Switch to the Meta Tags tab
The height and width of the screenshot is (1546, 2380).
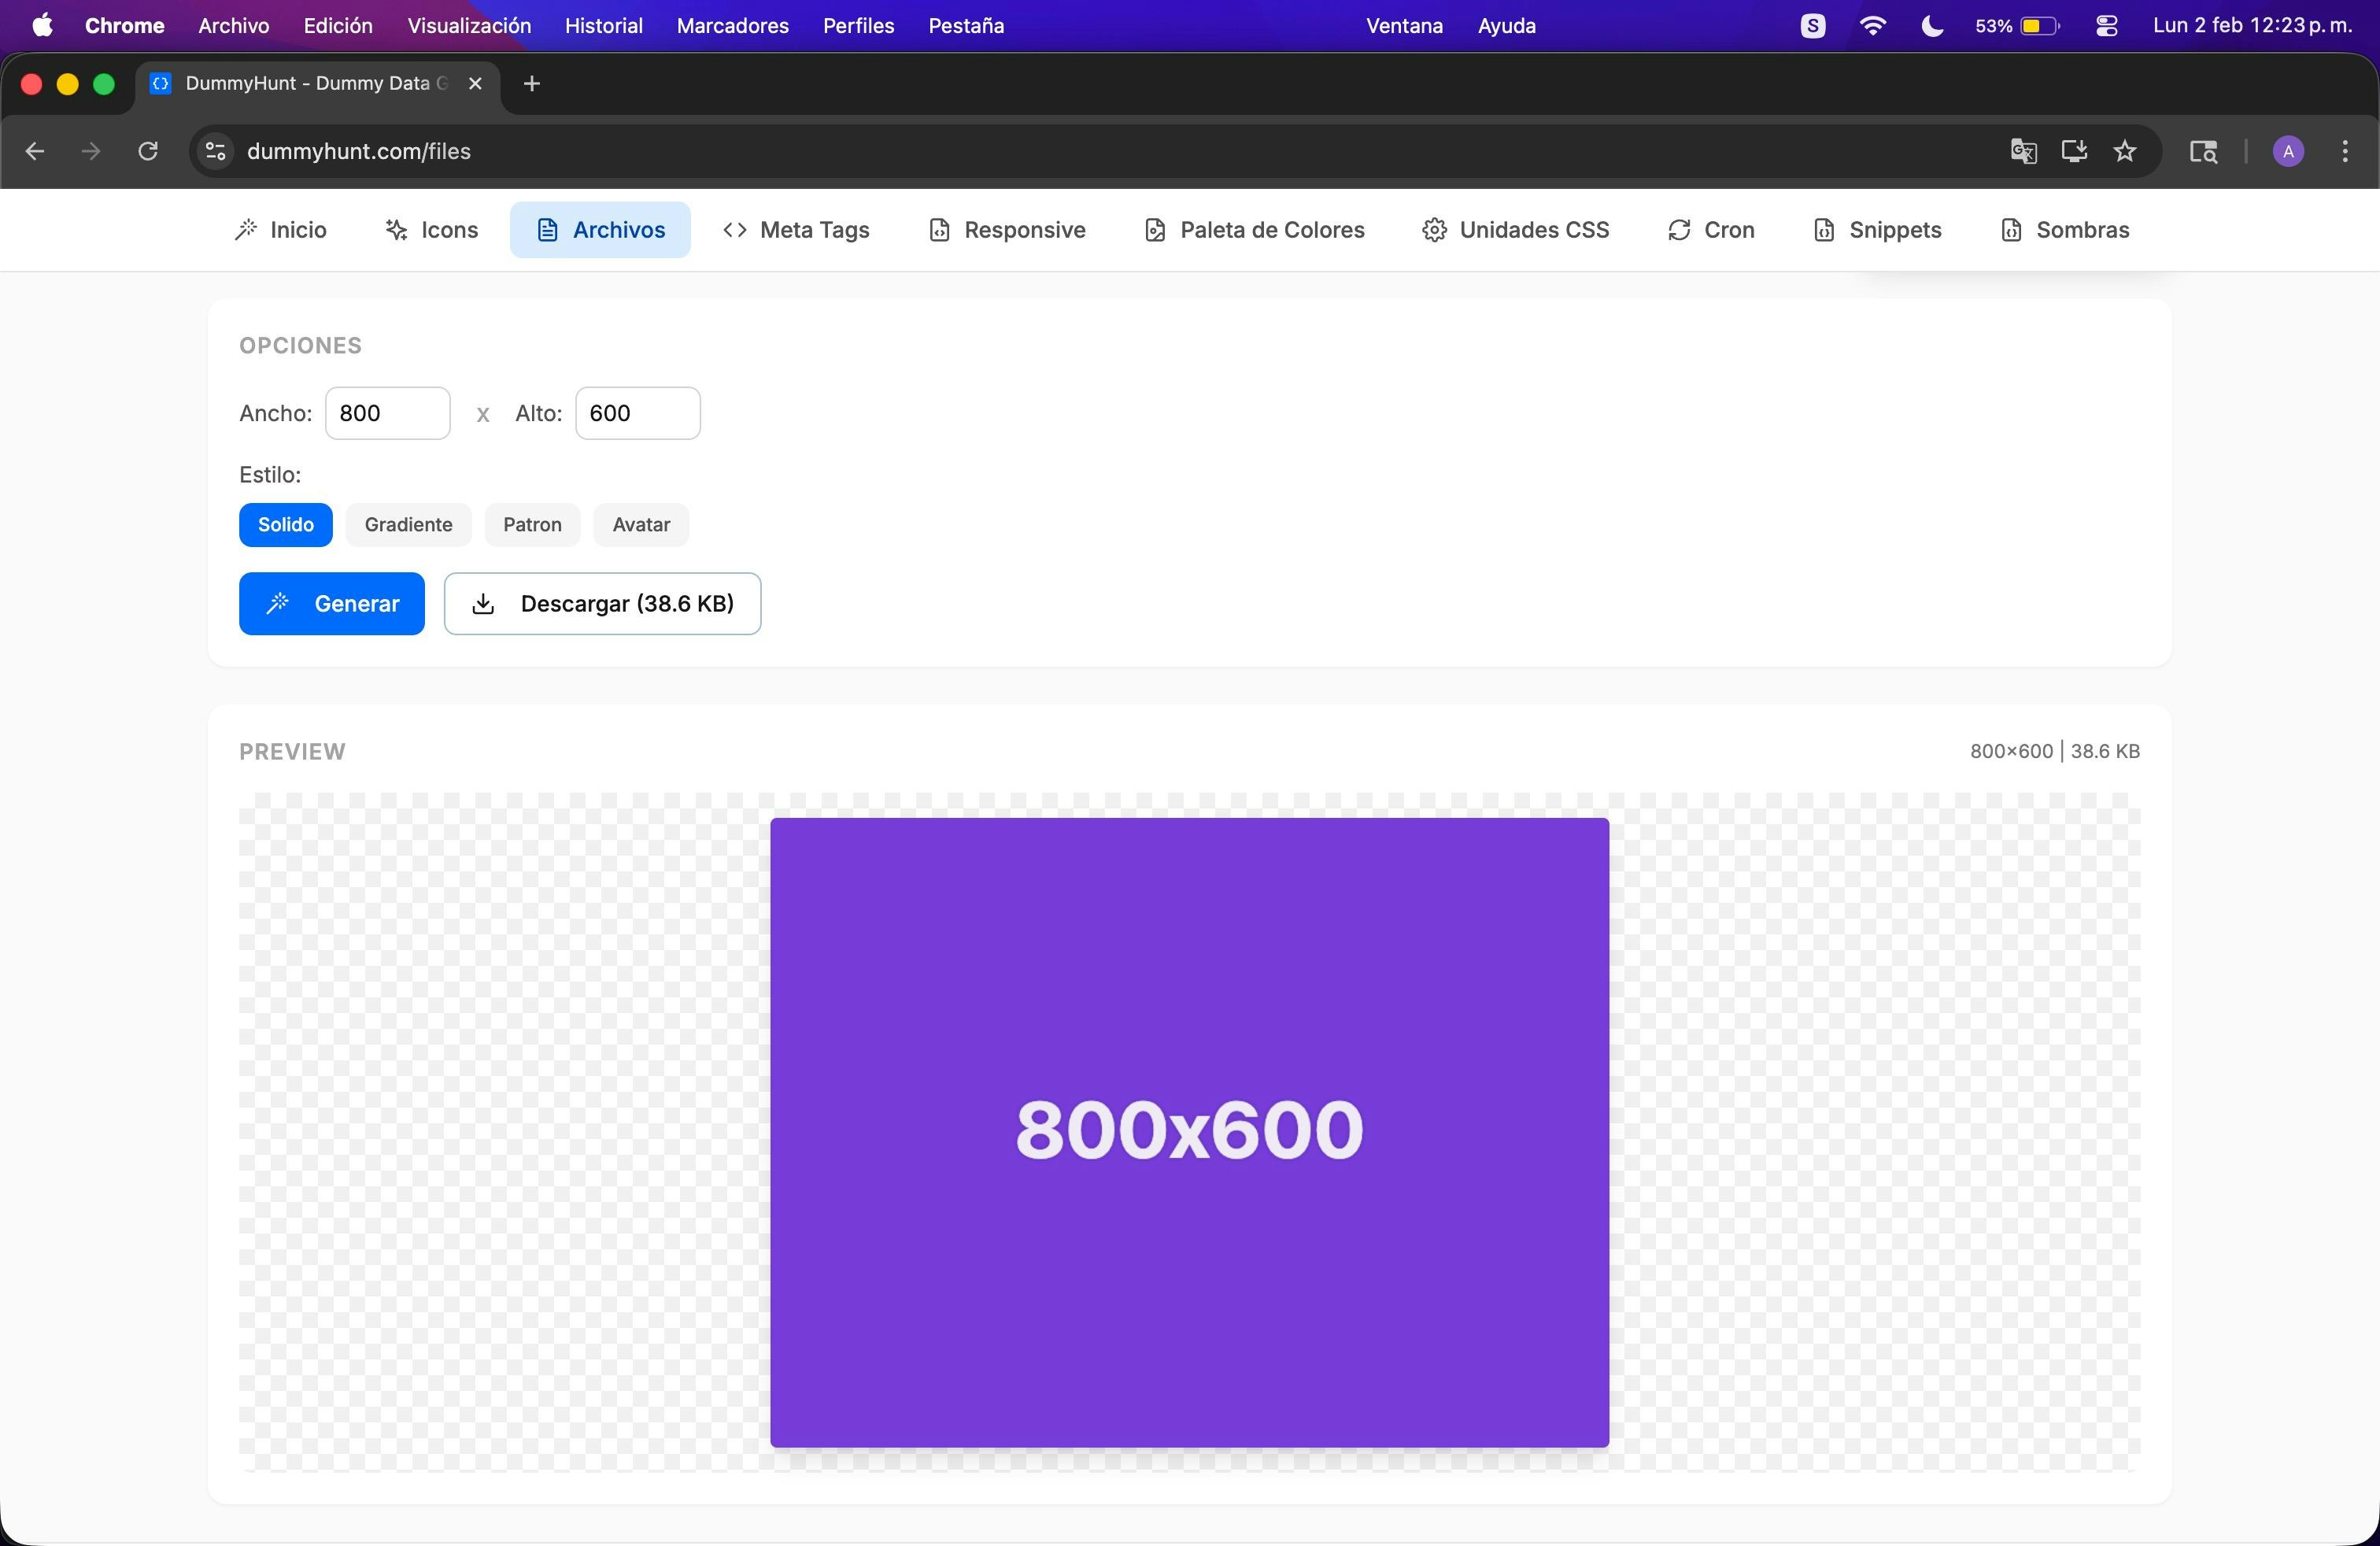[796, 230]
